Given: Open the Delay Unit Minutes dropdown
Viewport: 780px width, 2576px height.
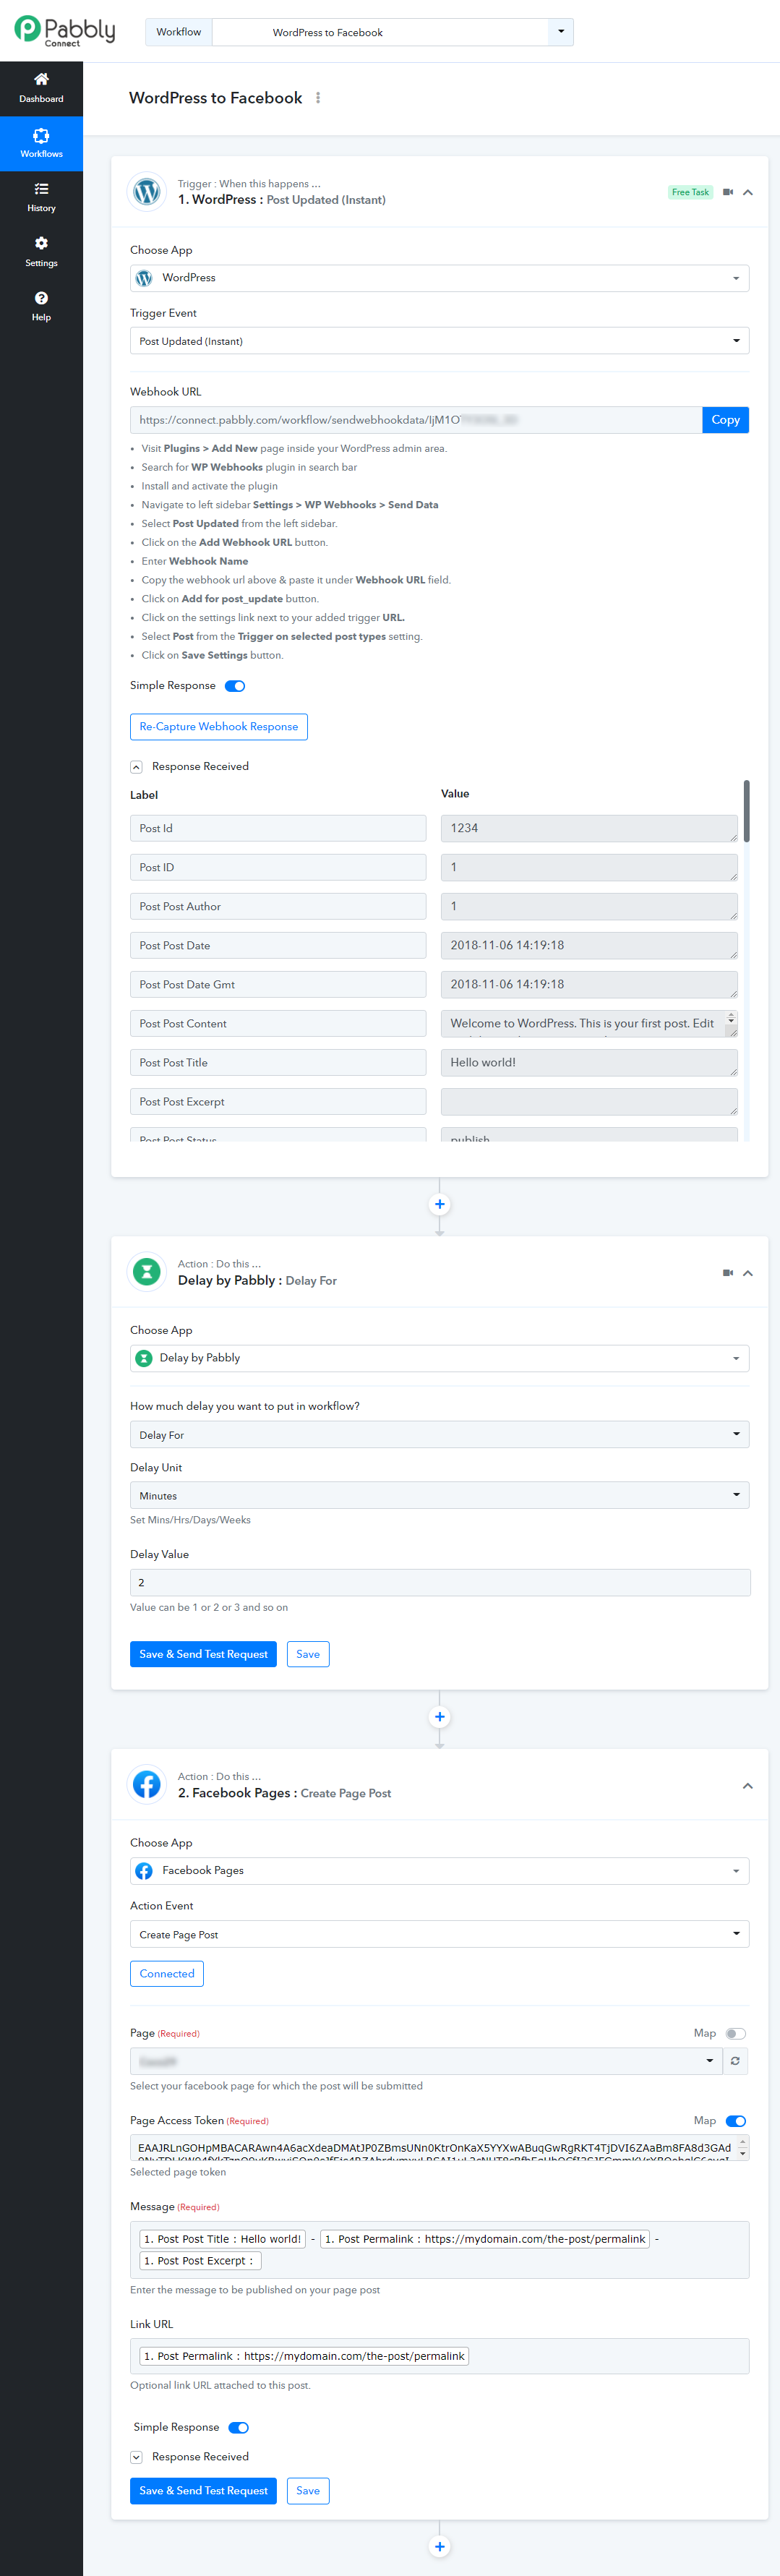Looking at the screenshot, I should point(439,1495).
